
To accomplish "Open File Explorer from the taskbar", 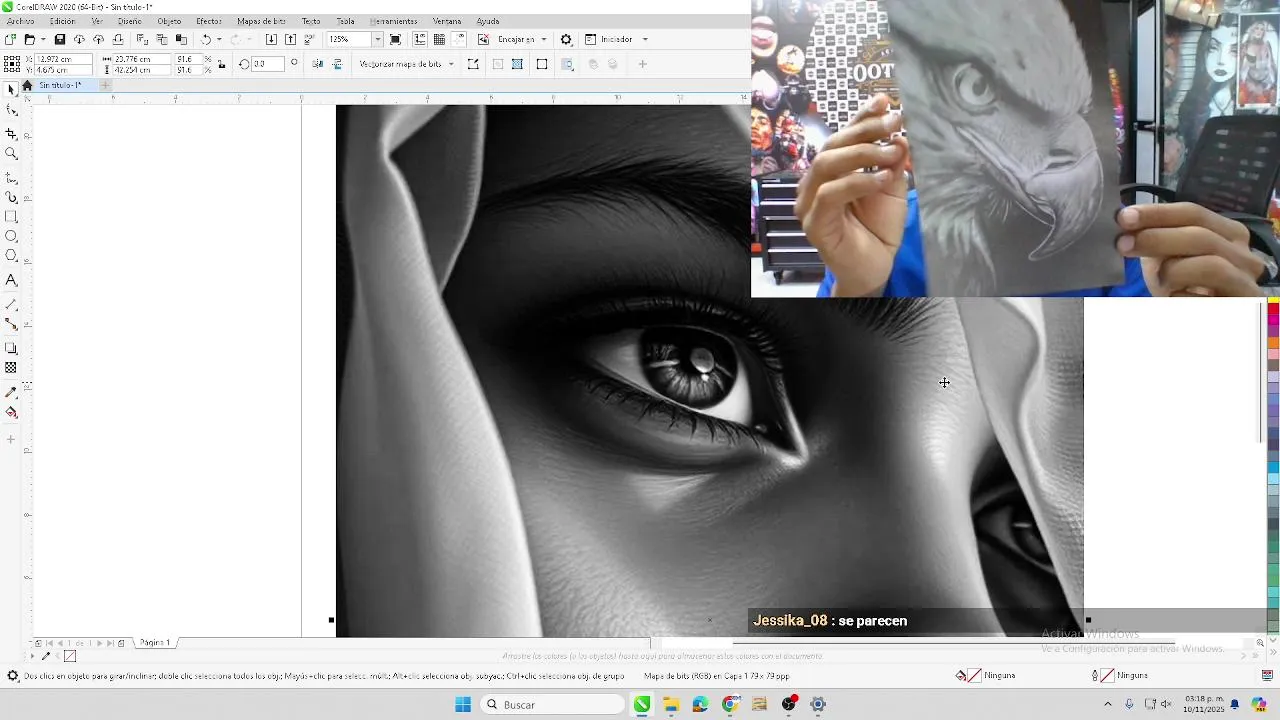I will tap(671, 705).
